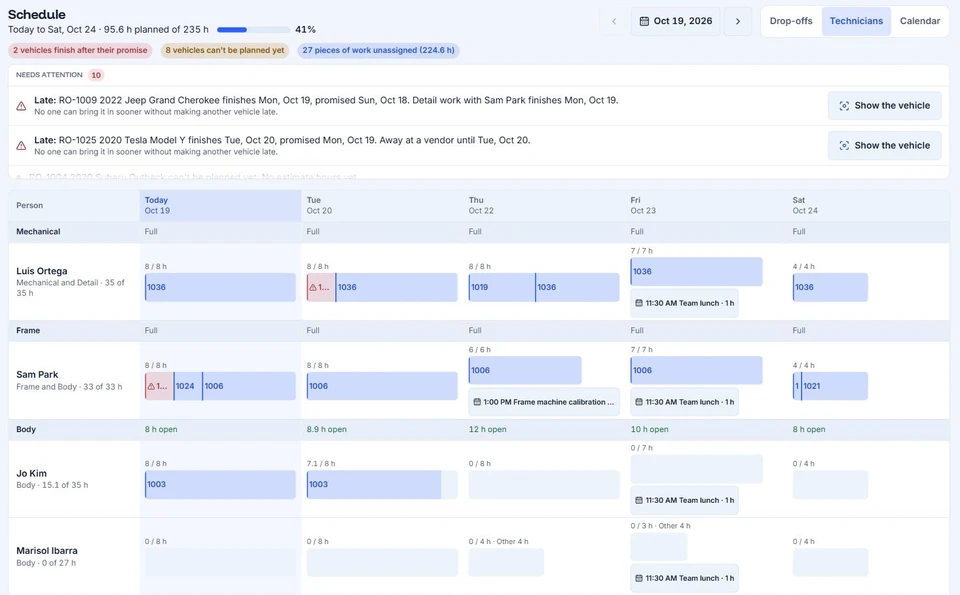Open Luis Ortega's 1036 block on Friday
This screenshot has height=595, width=960.
point(697,271)
